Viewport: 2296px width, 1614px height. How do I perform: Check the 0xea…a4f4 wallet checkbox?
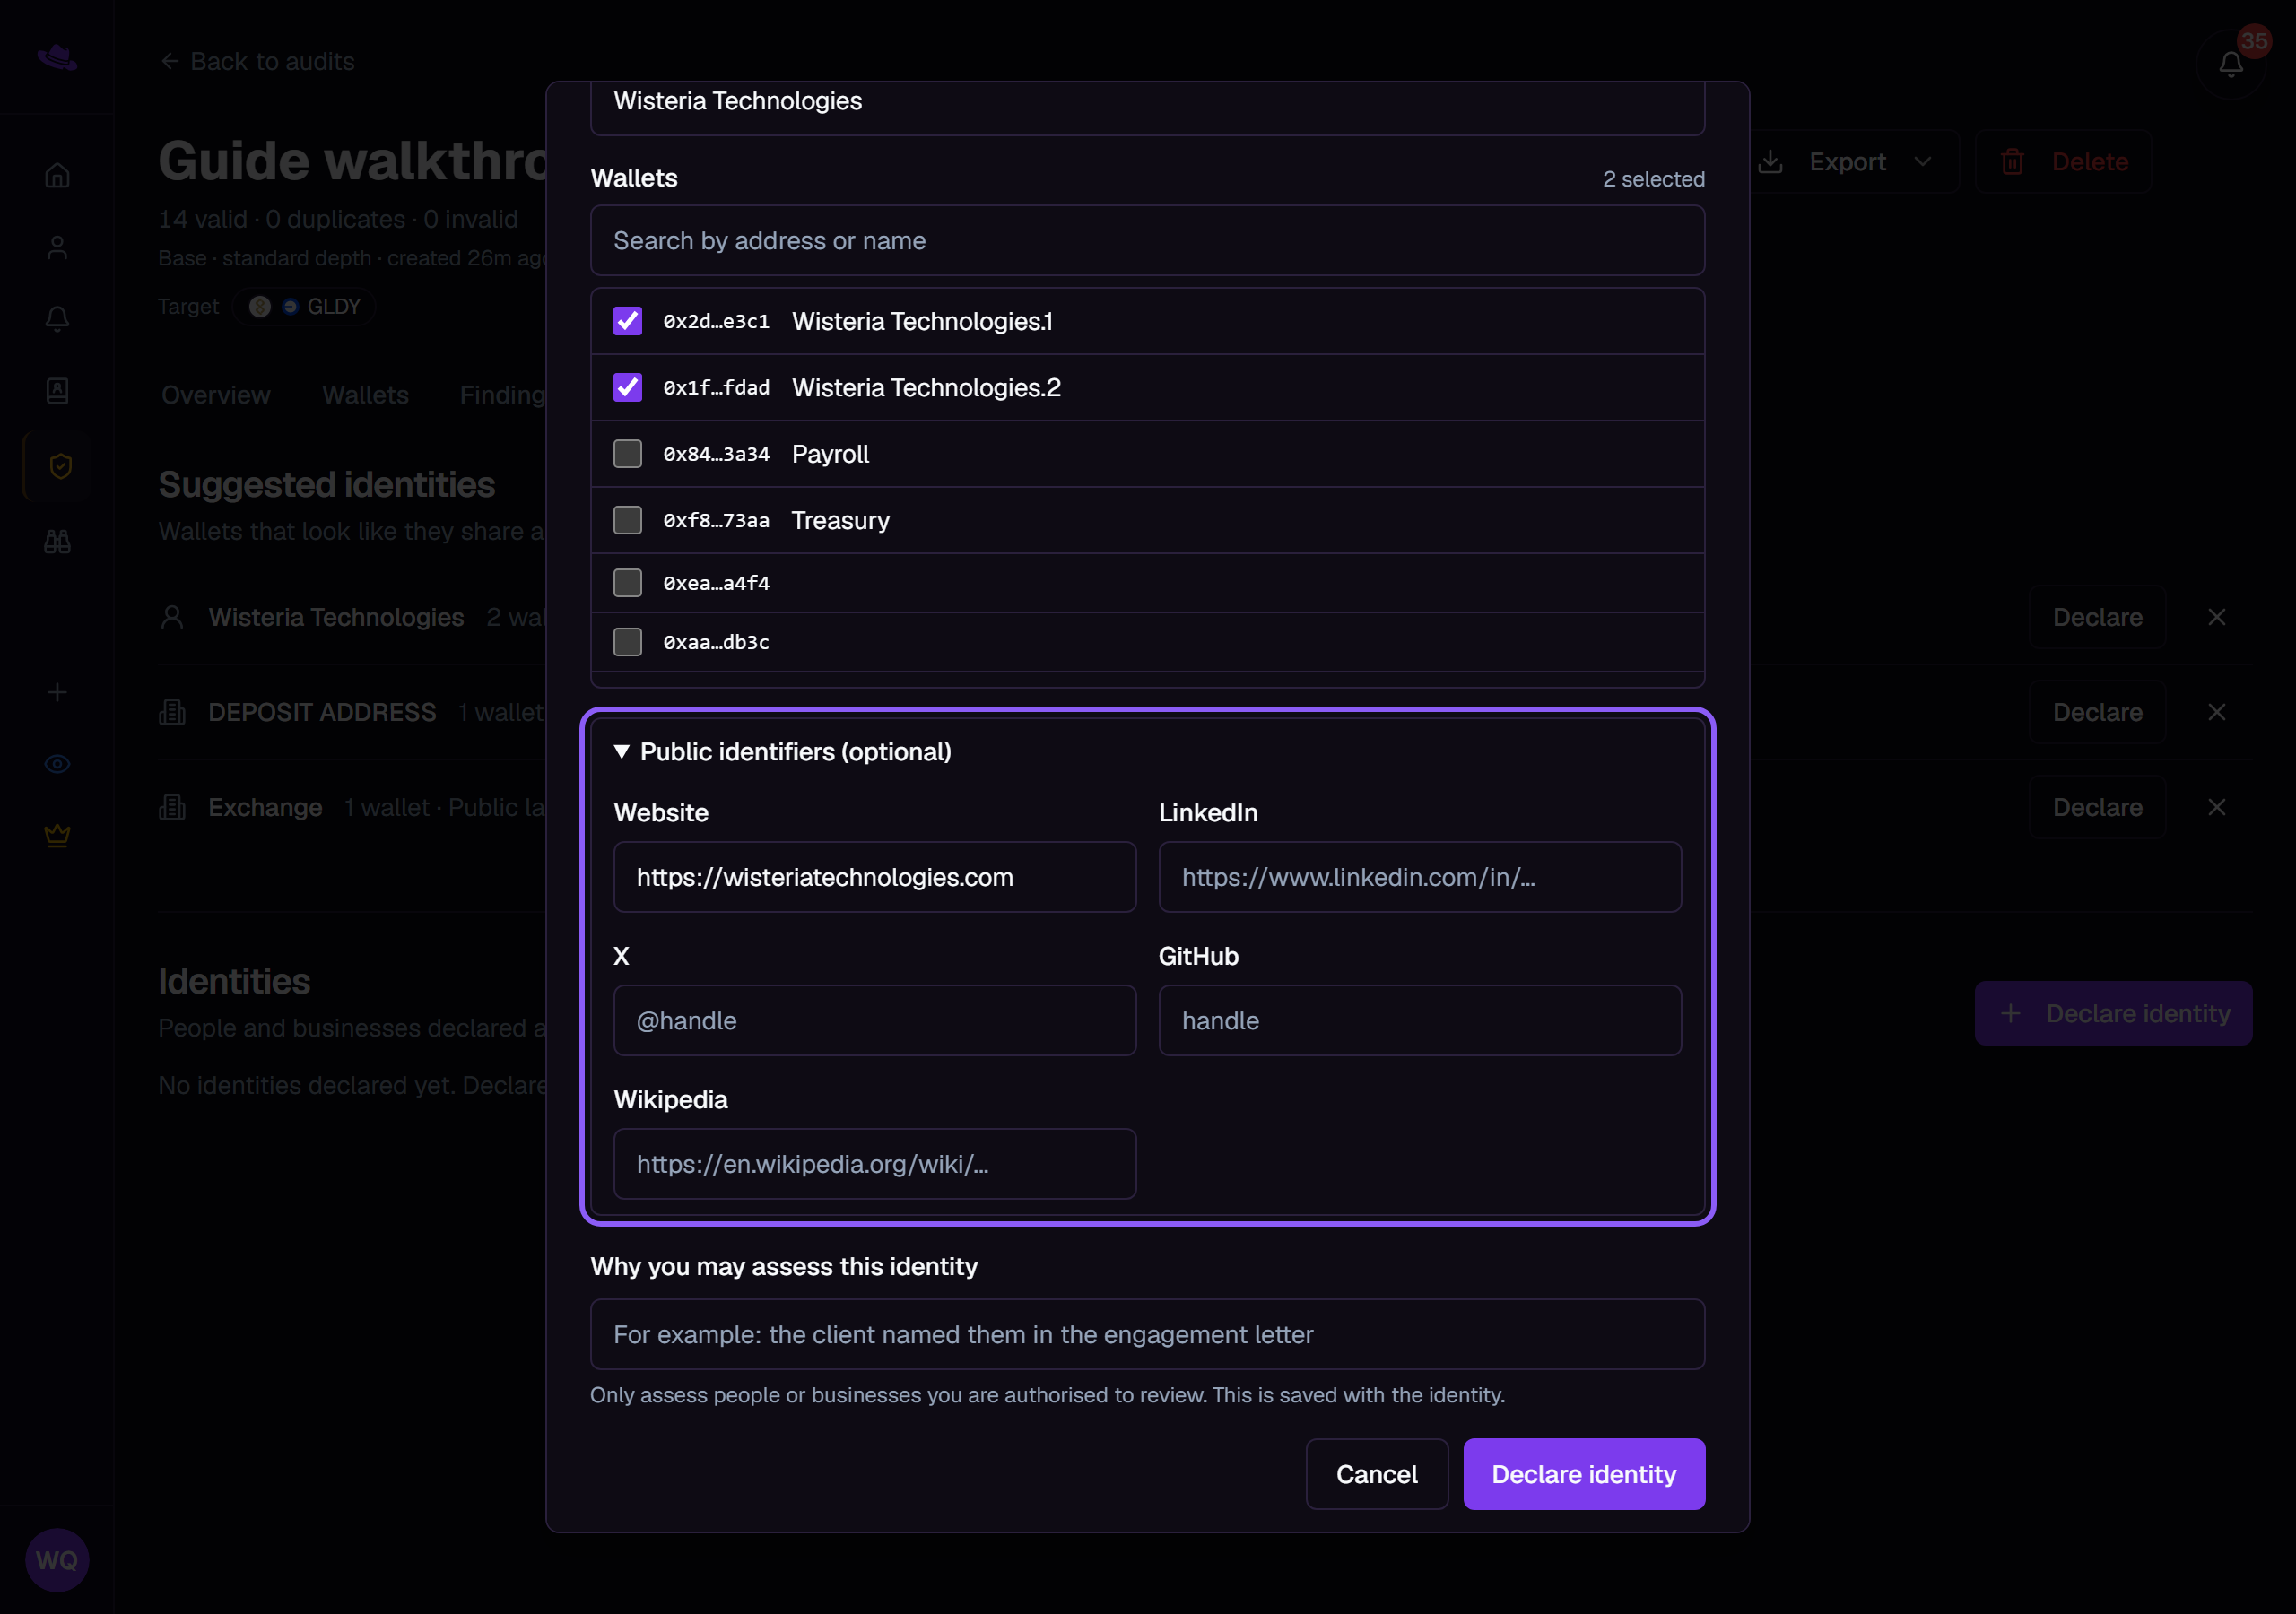[x=627, y=583]
